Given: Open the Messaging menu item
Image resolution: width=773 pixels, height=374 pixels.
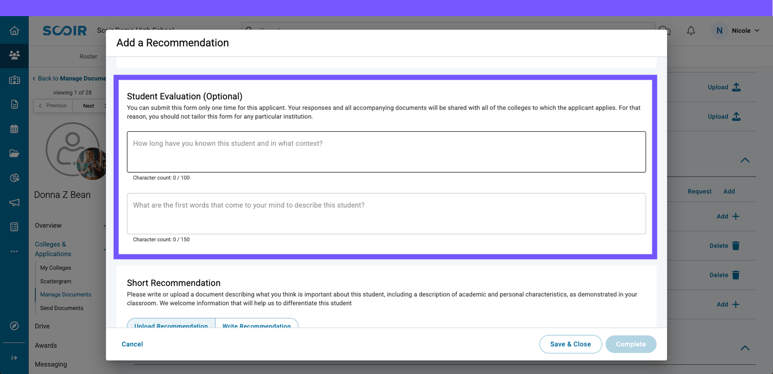Looking at the screenshot, I should 51,365.
